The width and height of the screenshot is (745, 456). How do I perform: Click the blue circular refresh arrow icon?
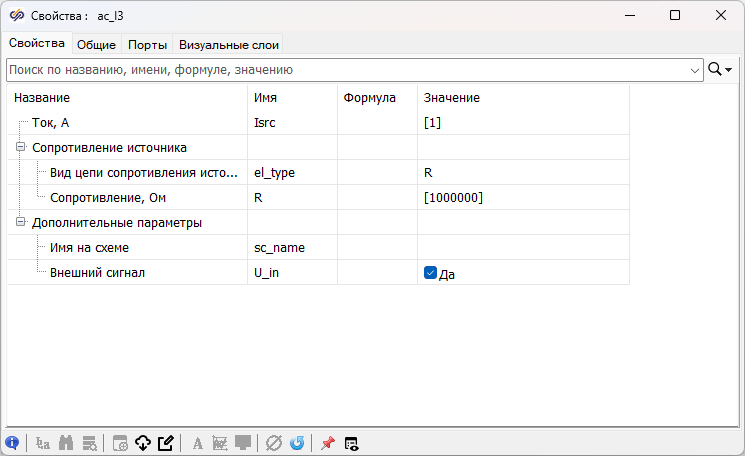(297, 443)
